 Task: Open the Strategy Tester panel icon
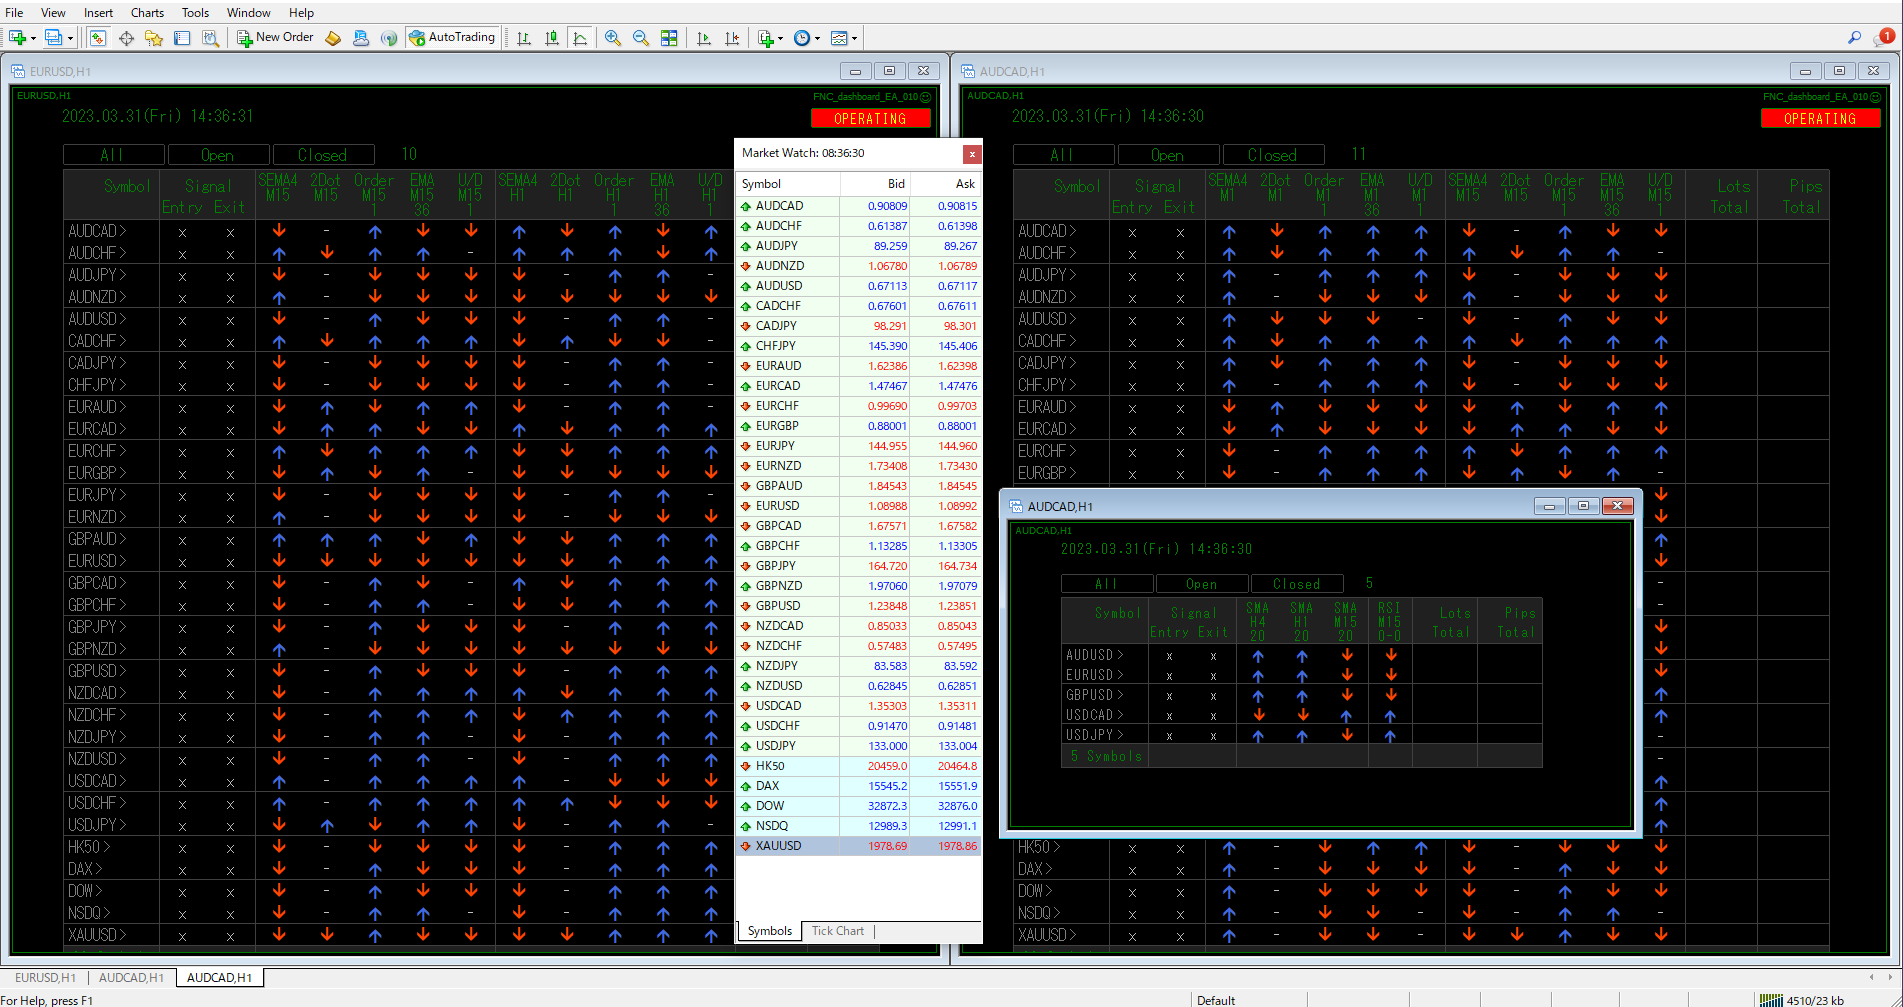(210, 38)
